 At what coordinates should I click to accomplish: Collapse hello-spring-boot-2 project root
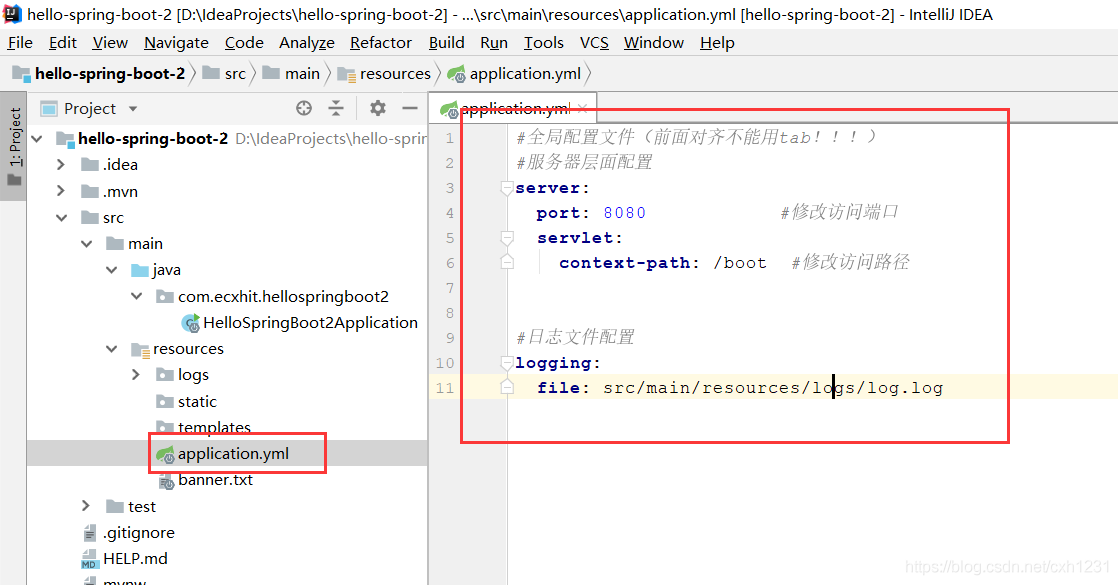pos(38,138)
